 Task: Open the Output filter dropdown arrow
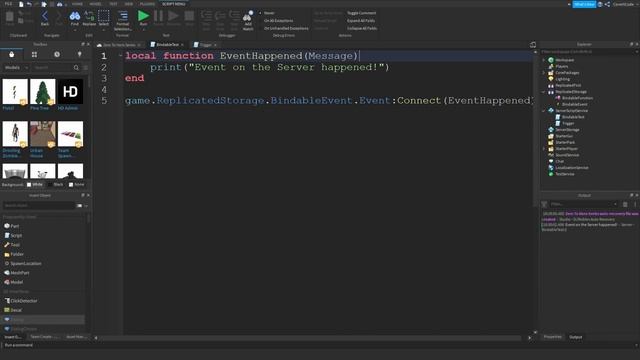point(615,204)
